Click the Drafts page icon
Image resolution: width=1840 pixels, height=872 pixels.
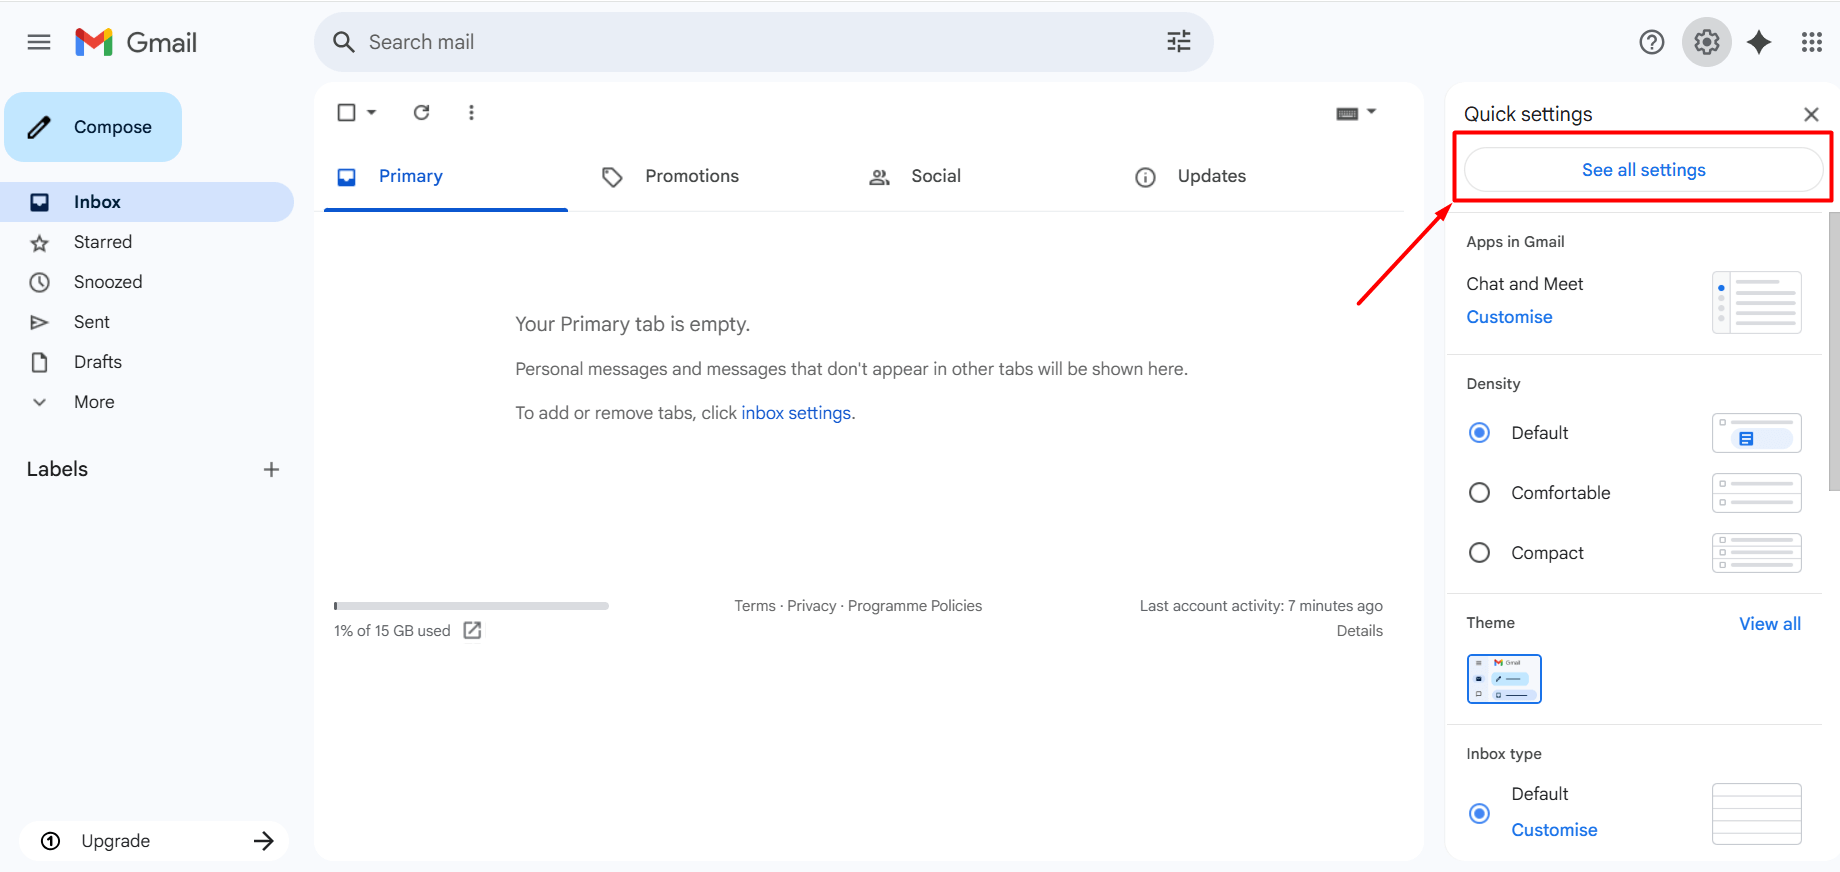click(40, 362)
